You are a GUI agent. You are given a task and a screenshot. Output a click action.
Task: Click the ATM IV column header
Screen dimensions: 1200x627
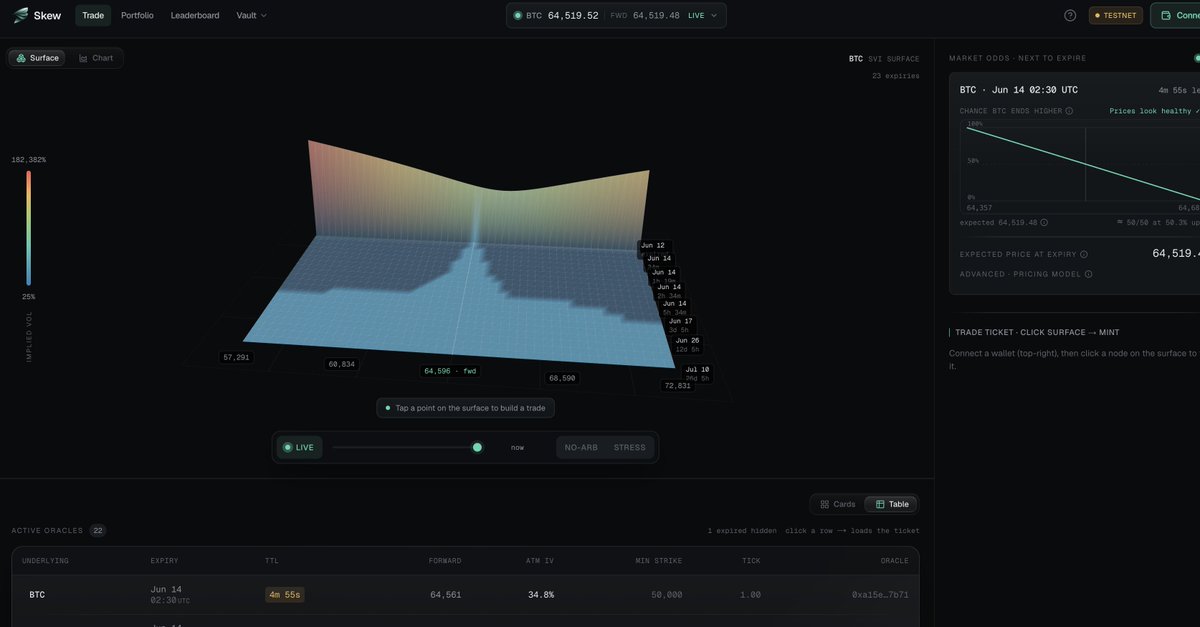click(x=540, y=561)
